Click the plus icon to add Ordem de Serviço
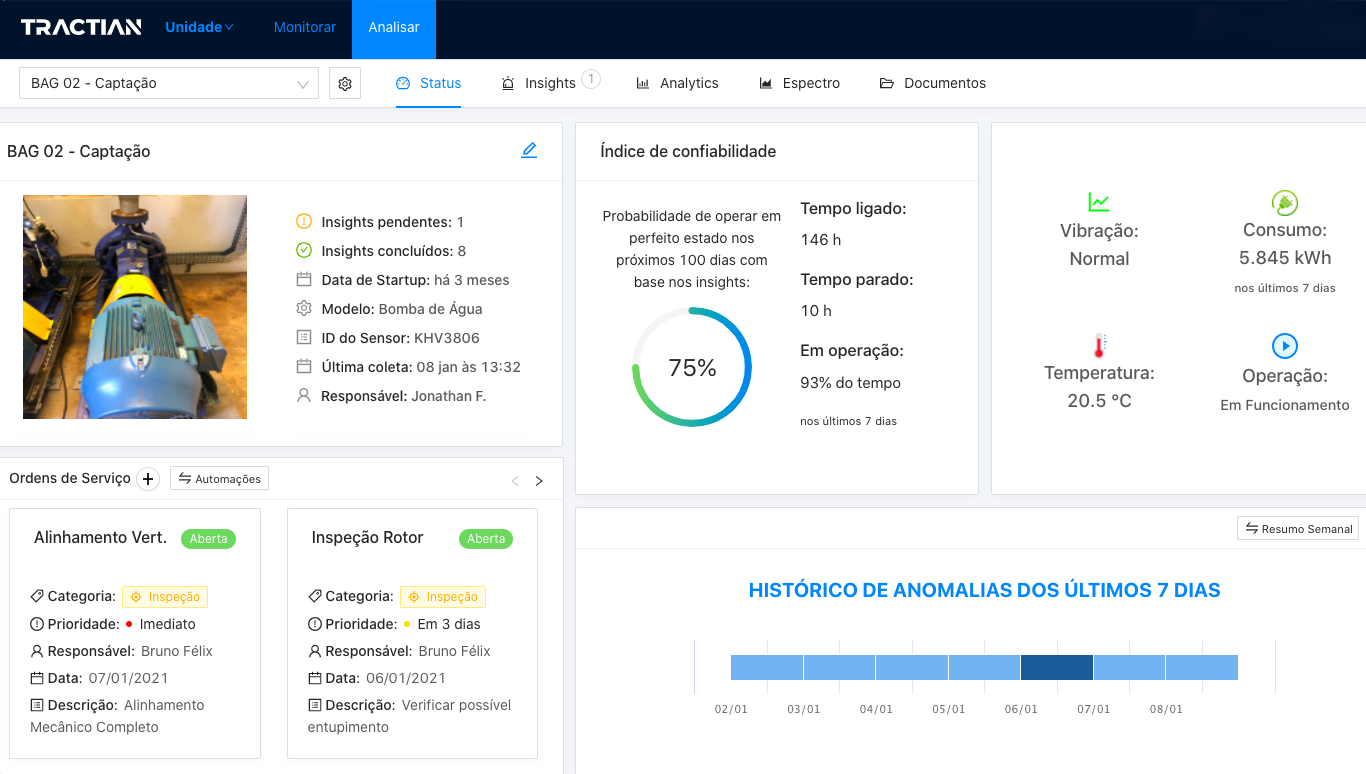The width and height of the screenshot is (1366, 774). tap(148, 479)
